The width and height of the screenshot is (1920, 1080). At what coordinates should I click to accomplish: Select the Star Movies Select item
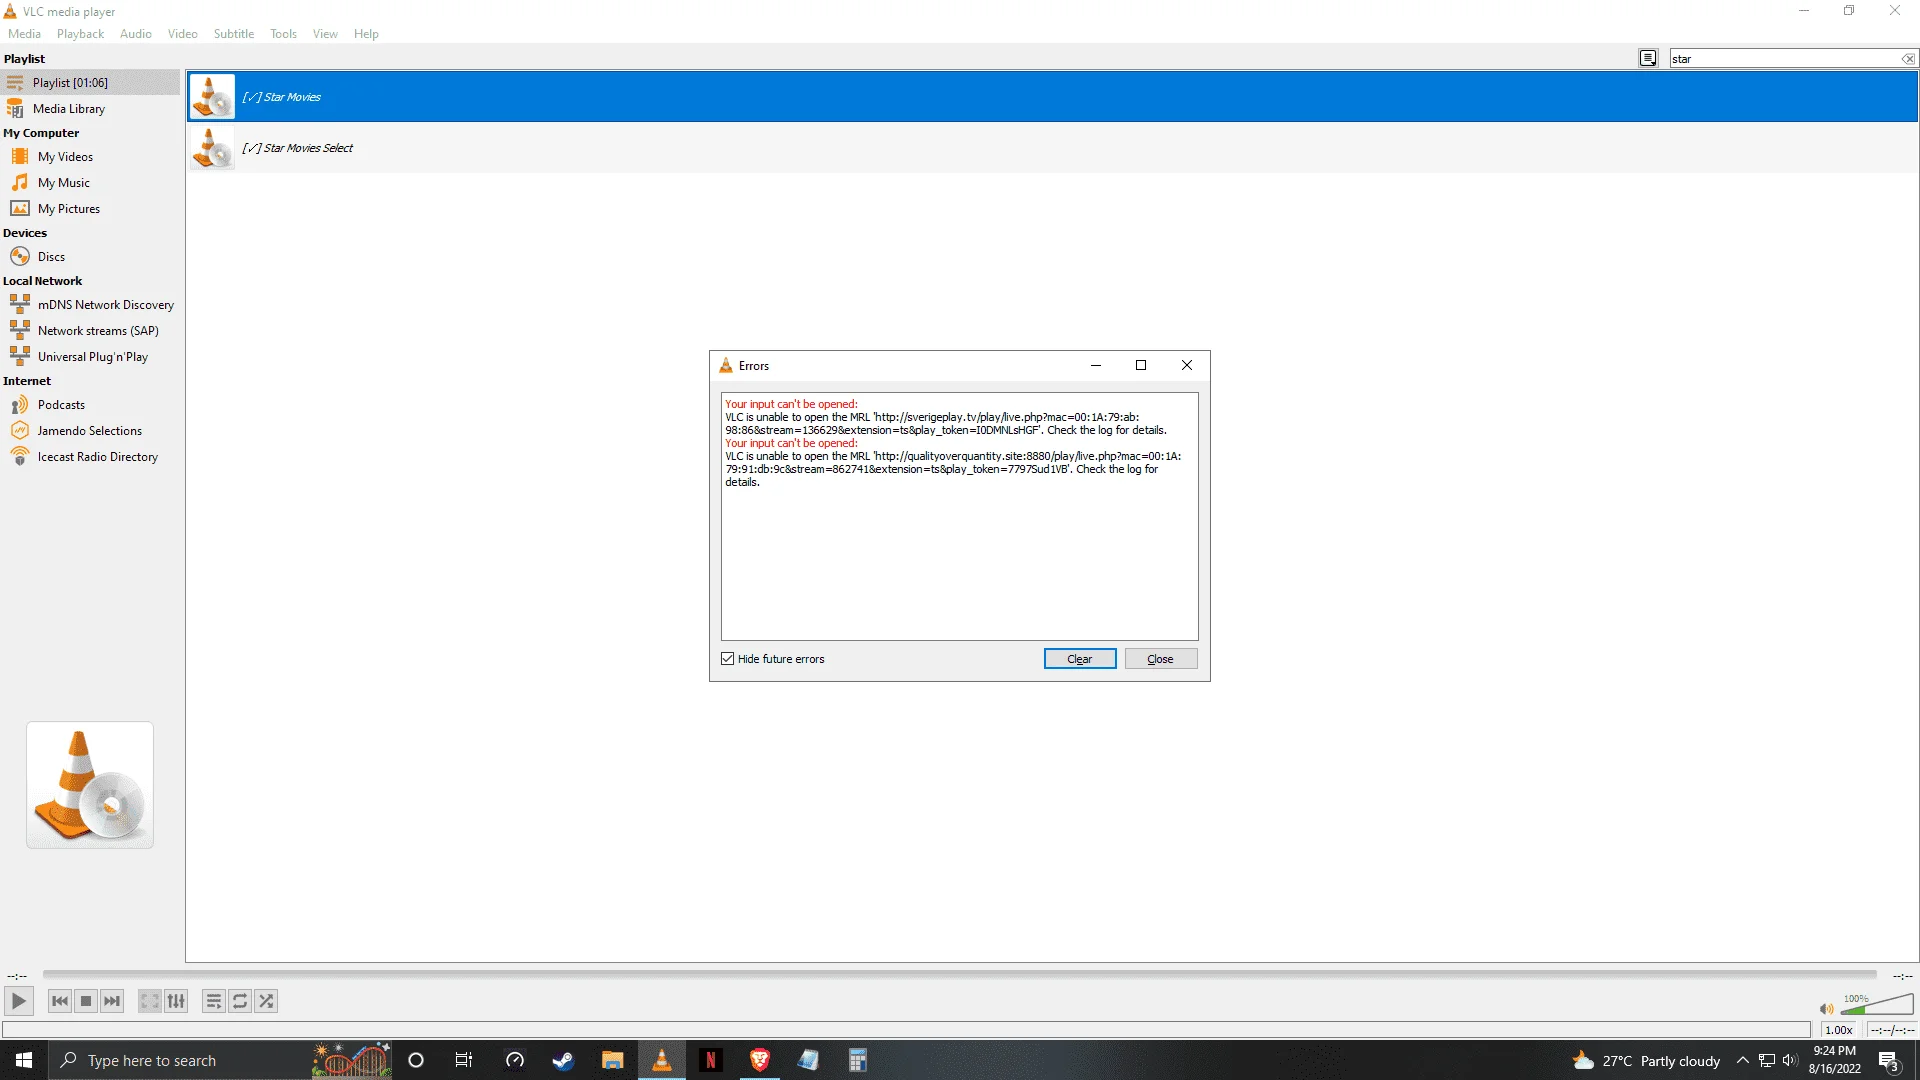pos(1052,148)
